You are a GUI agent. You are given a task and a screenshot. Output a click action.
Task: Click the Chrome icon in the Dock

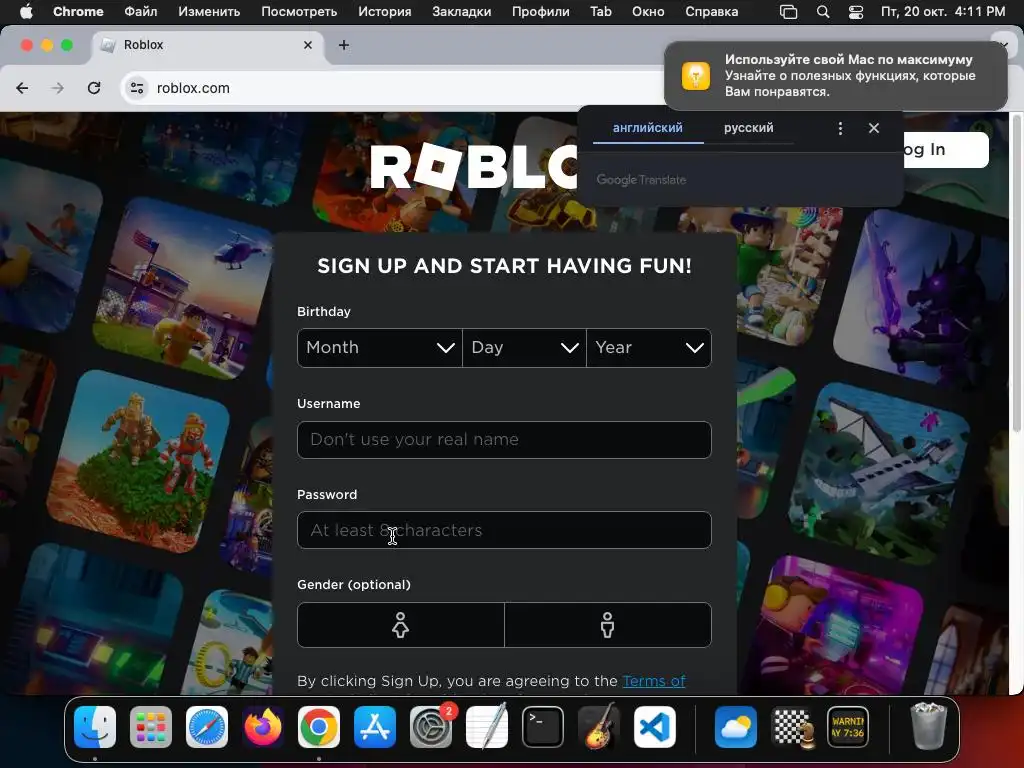click(319, 727)
